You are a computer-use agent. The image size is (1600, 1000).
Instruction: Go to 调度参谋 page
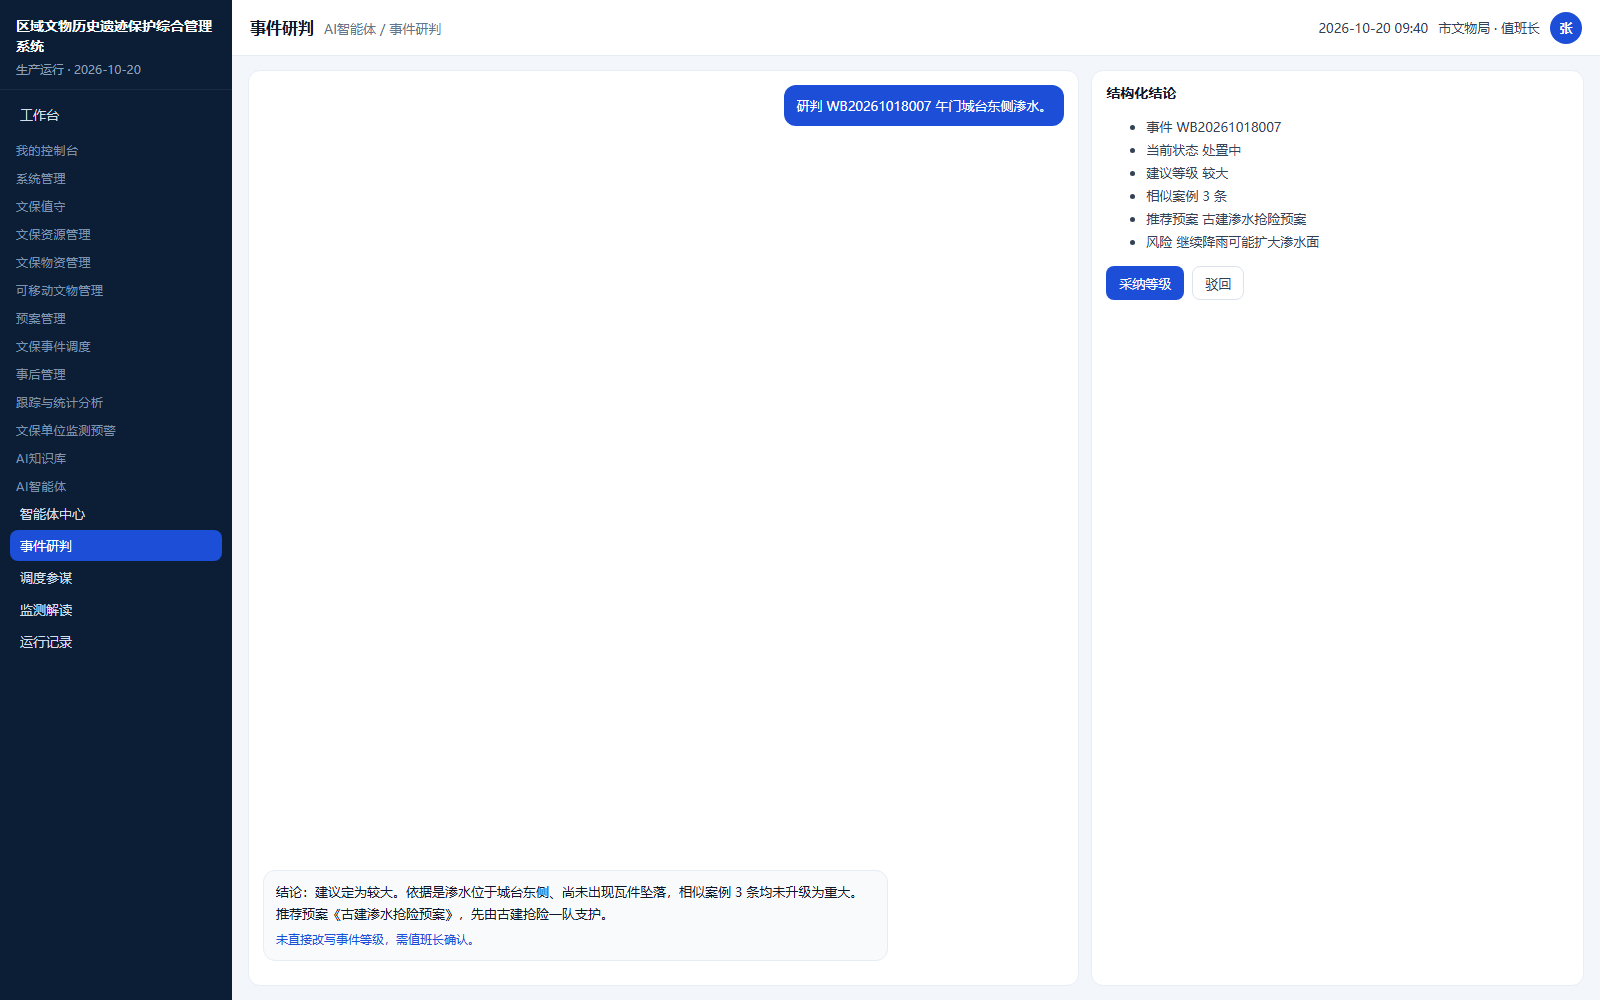pyautogui.click(x=116, y=578)
